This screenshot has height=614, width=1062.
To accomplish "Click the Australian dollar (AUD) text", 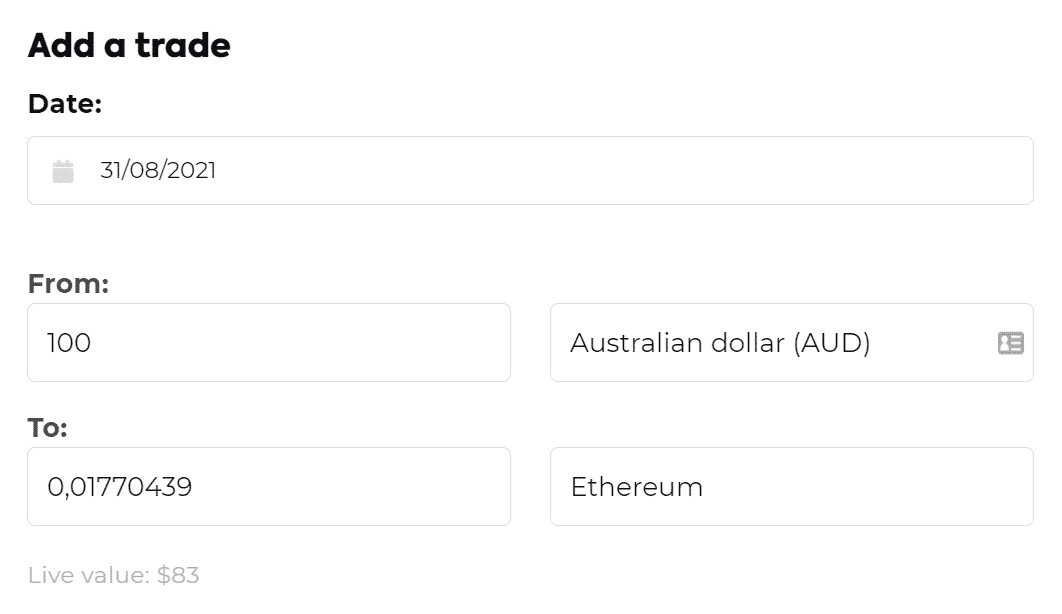I will [x=720, y=343].
